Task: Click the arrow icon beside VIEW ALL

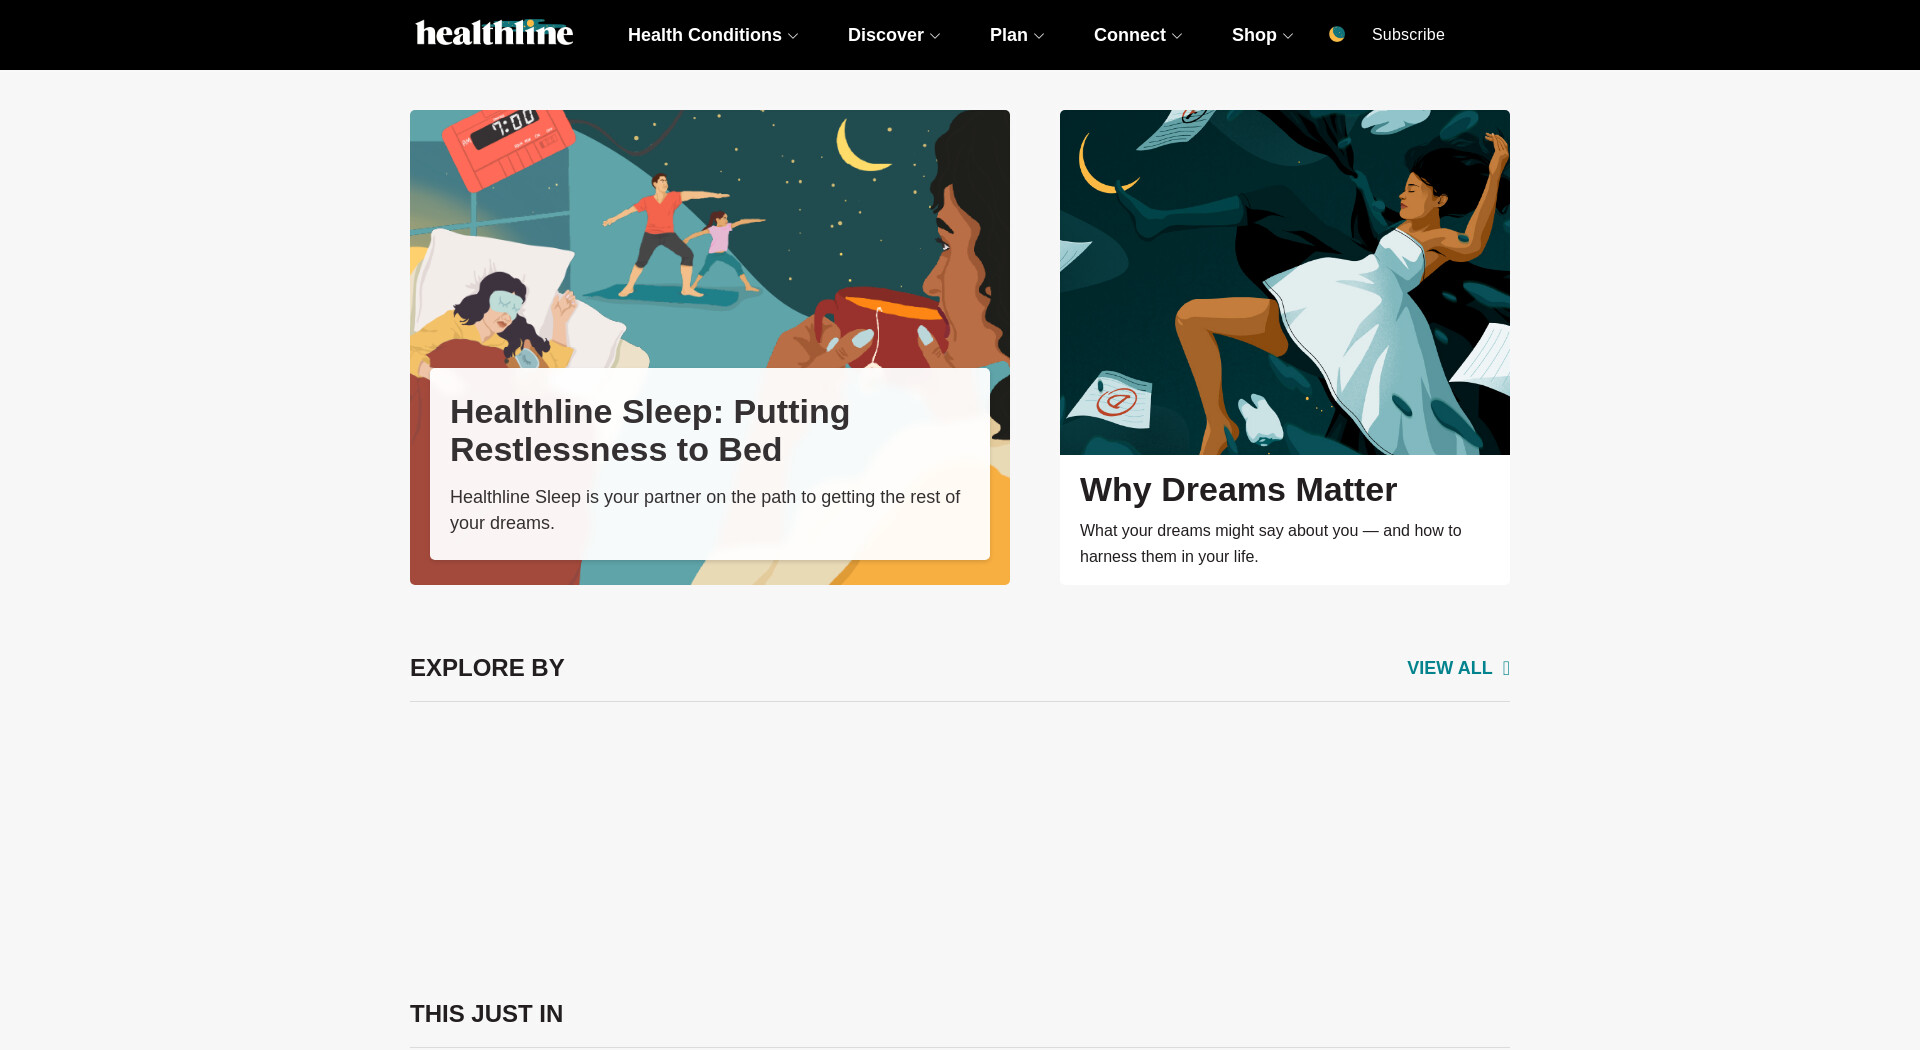Action: (x=1506, y=668)
